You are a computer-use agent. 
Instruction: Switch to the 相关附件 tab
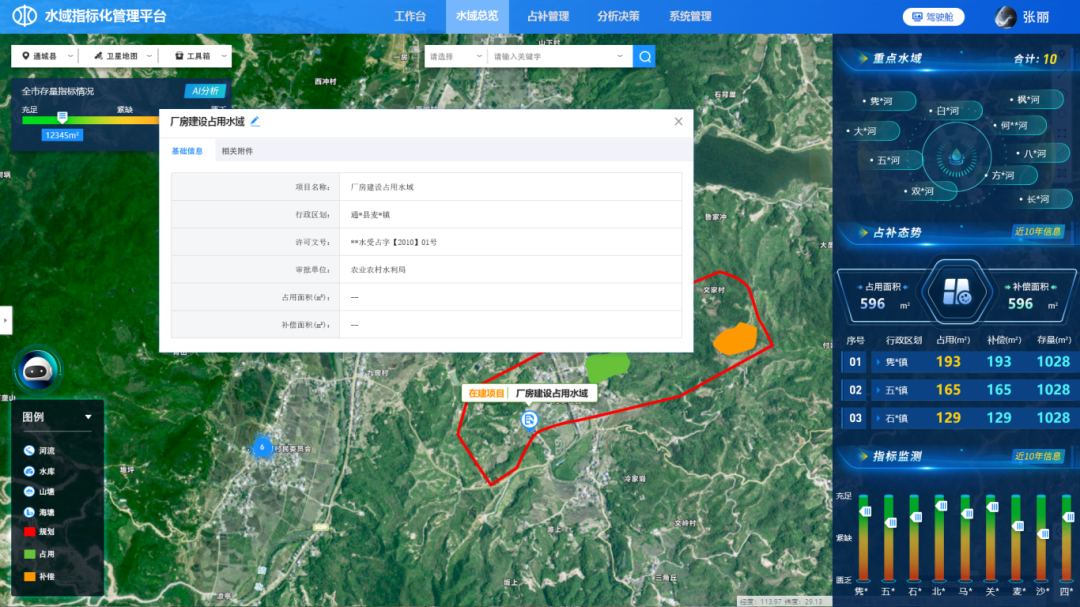tap(237, 151)
